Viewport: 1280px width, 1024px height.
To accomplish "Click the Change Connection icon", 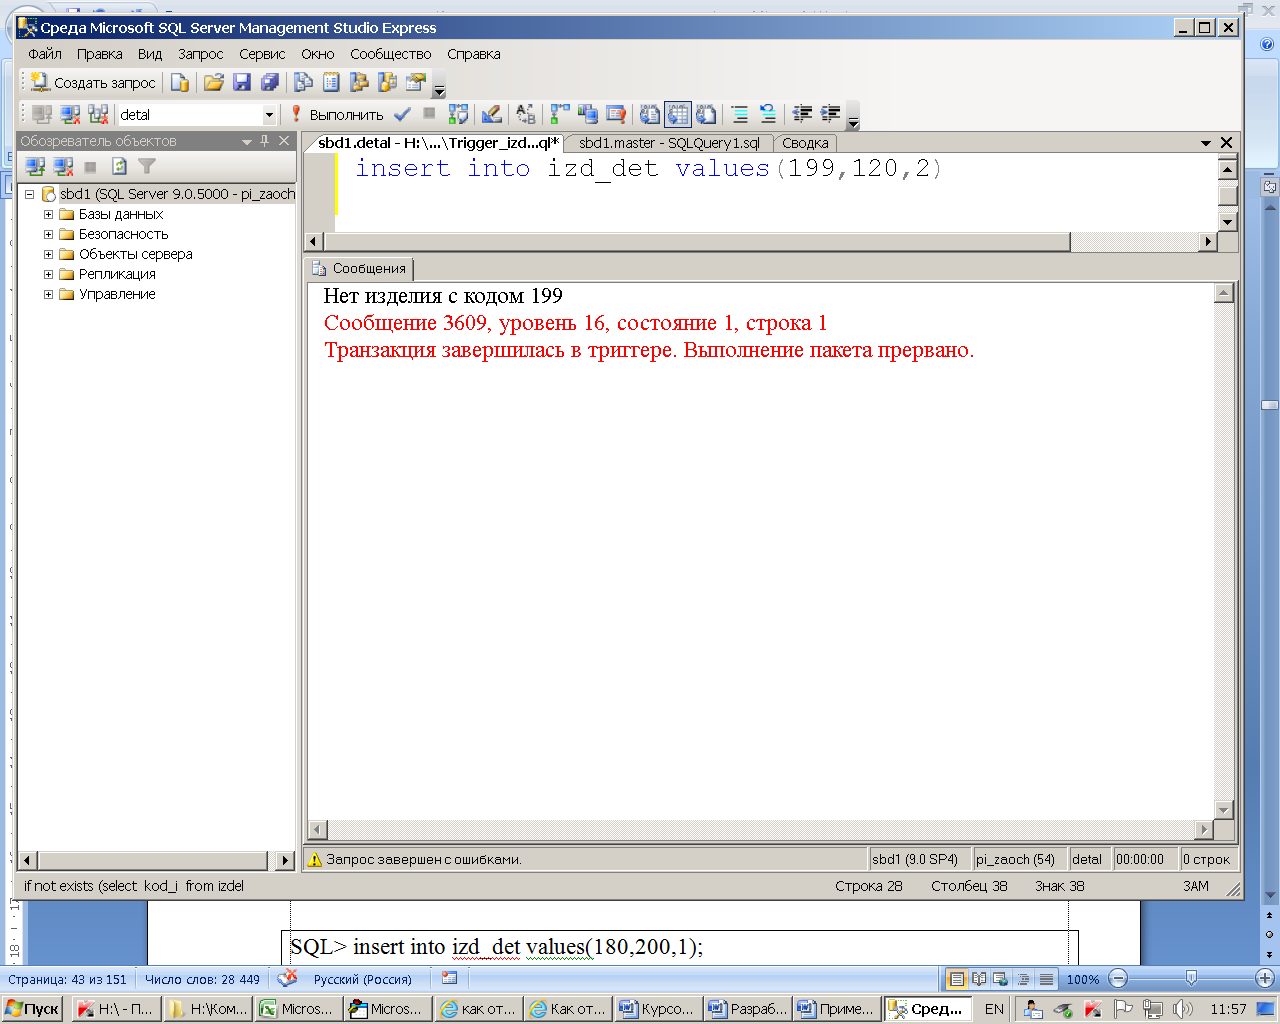I will click(x=97, y=115).
